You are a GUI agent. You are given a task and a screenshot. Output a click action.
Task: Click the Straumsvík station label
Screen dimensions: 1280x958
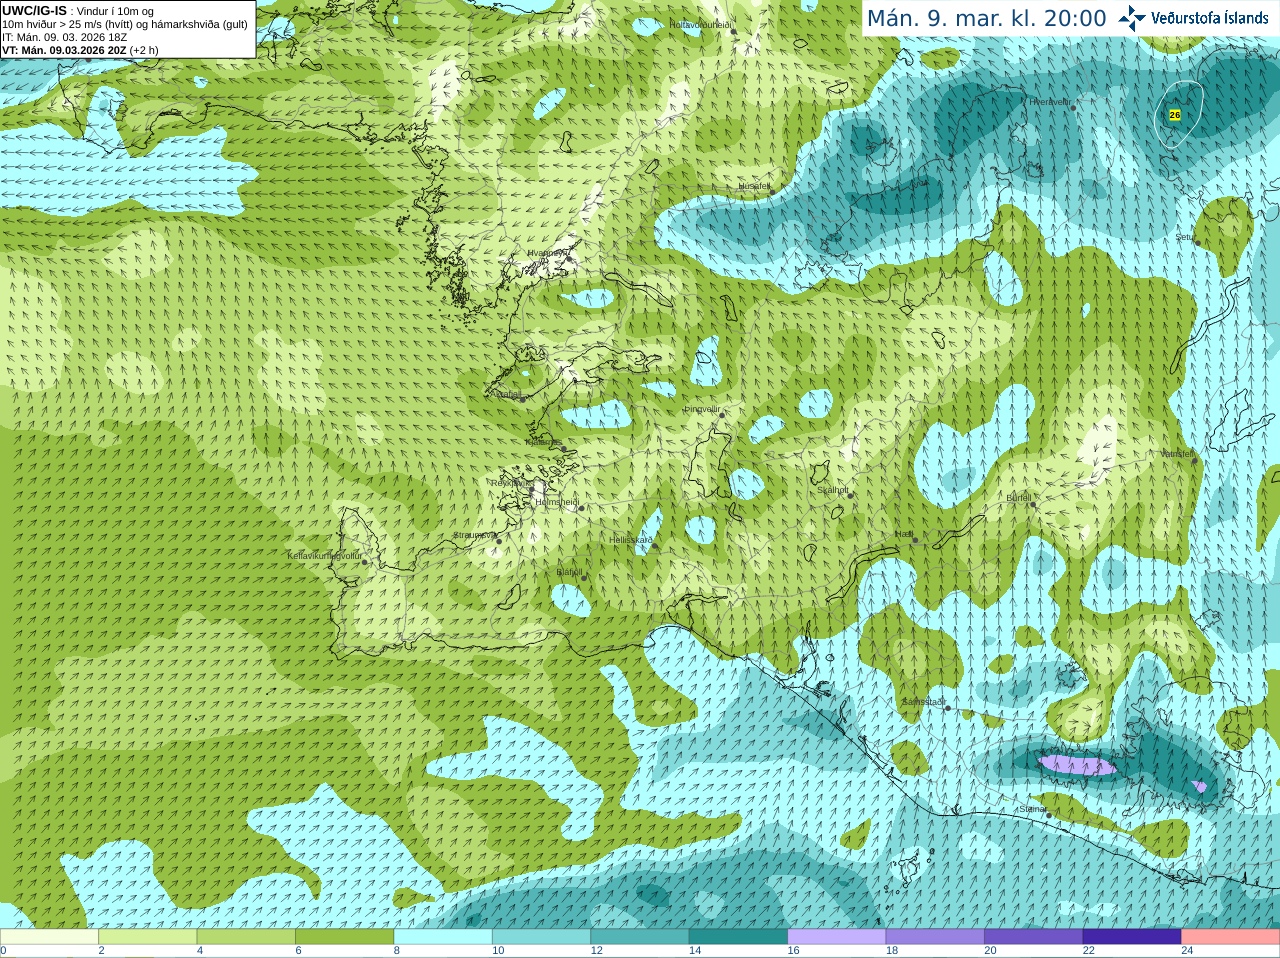click(x=473, y=535)
